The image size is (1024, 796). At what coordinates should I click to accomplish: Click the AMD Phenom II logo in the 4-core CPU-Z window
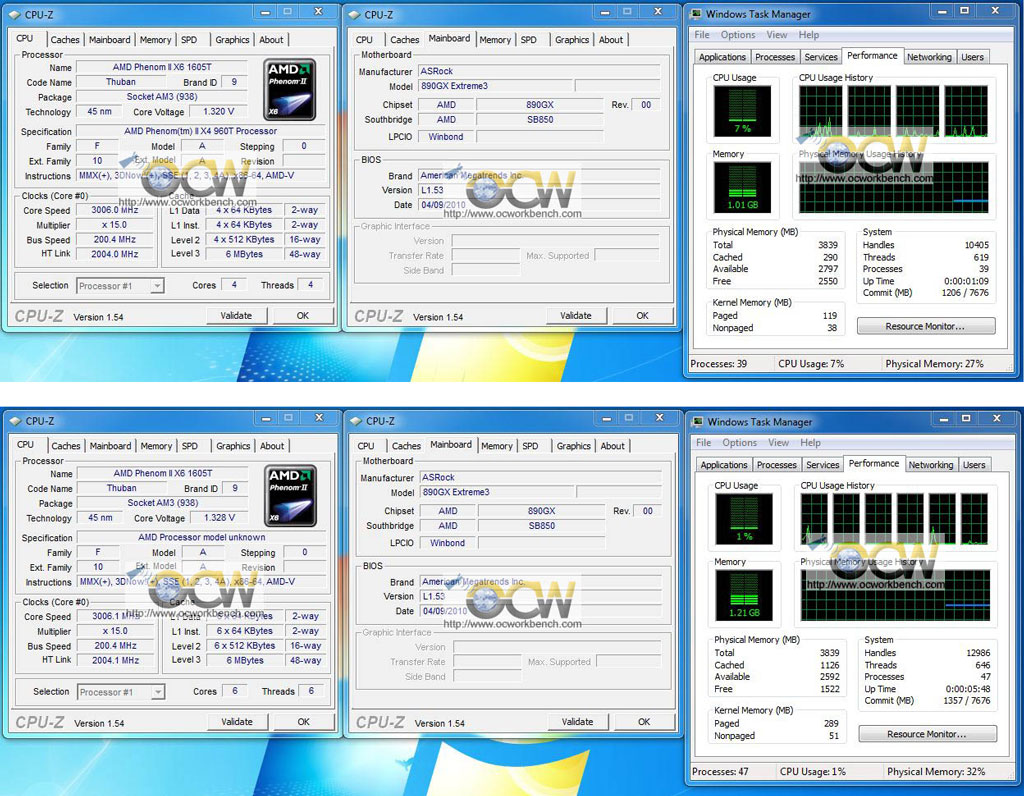click(290, 89)
